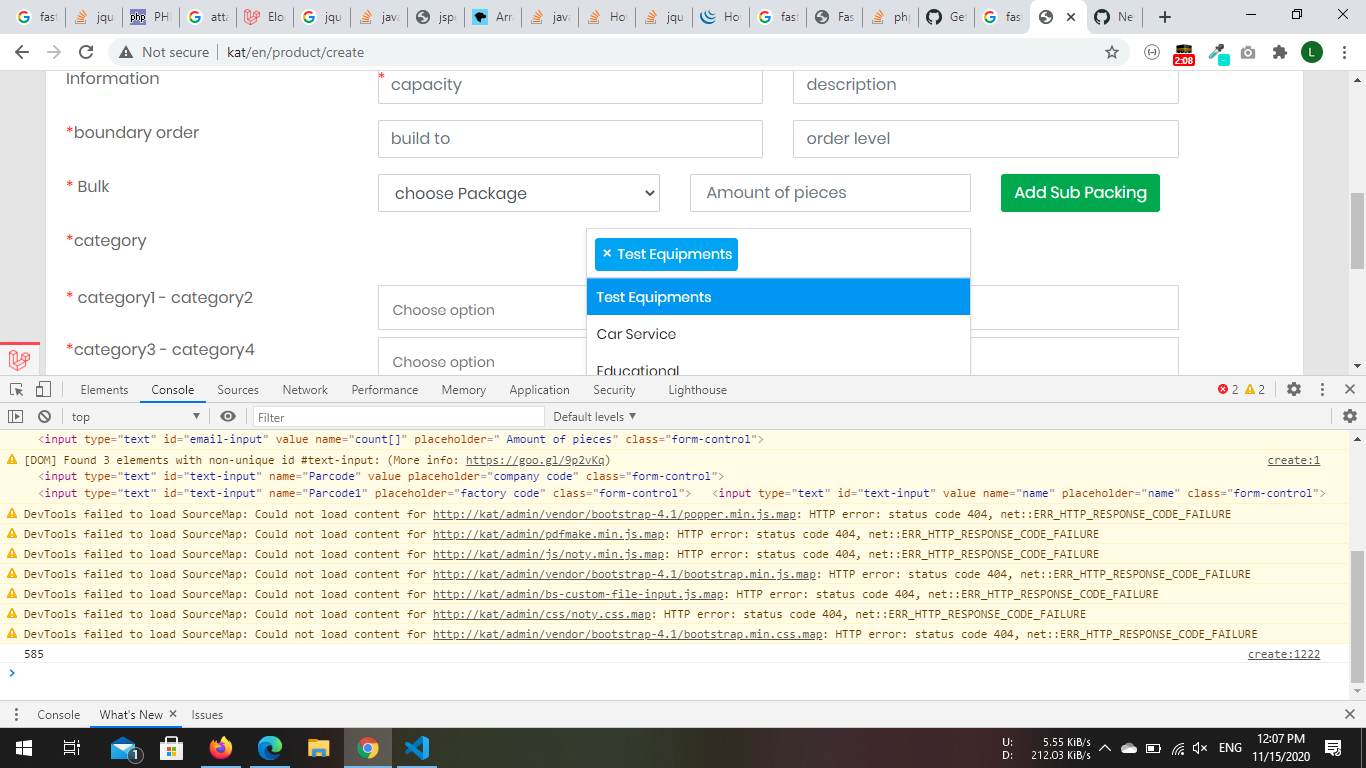The image size is (1366, 768).
Task: Open Chrome's three-dot menu
Action: [1344, 52]
